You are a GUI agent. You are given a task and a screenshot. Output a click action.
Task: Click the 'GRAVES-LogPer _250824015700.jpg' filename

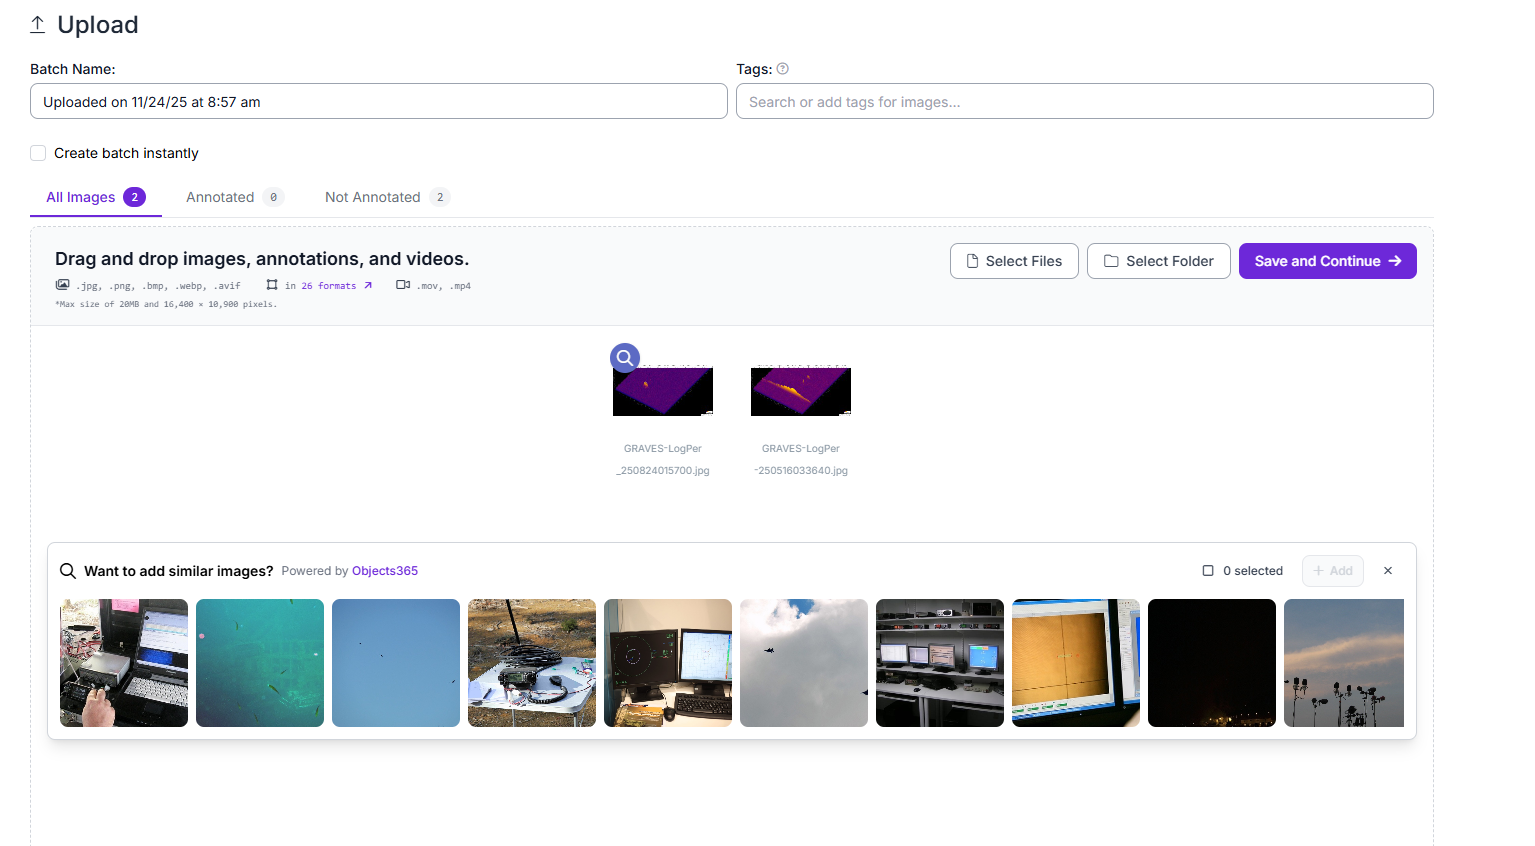click(x=663, y=459)
